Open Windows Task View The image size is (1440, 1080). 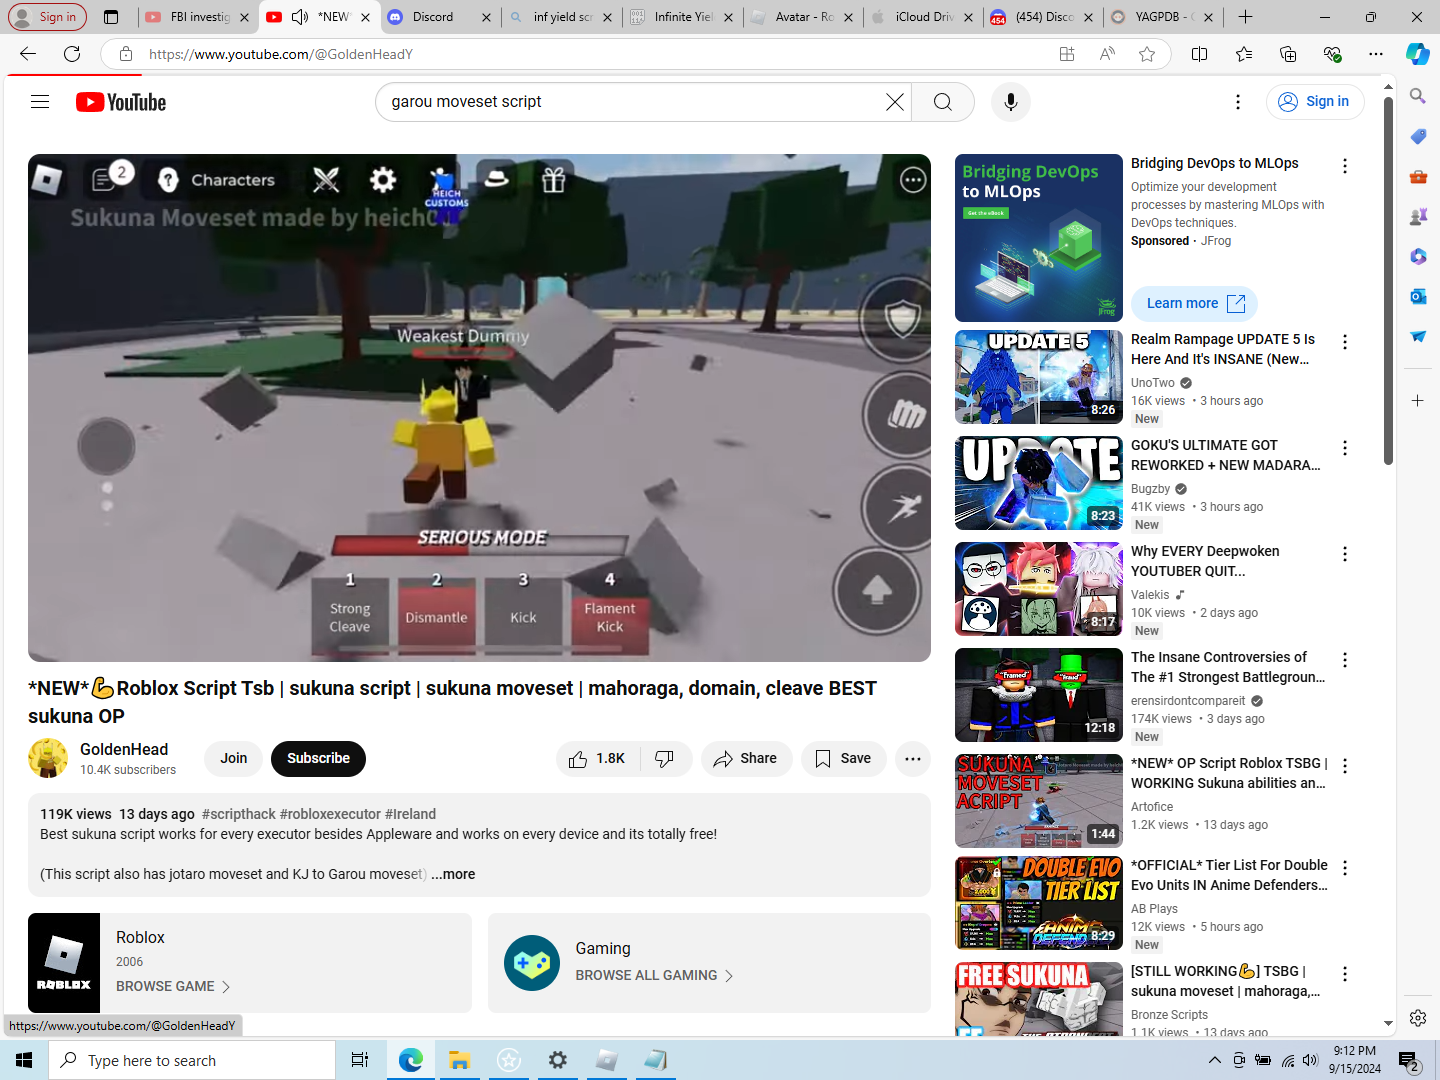[x=360, y=1060]
